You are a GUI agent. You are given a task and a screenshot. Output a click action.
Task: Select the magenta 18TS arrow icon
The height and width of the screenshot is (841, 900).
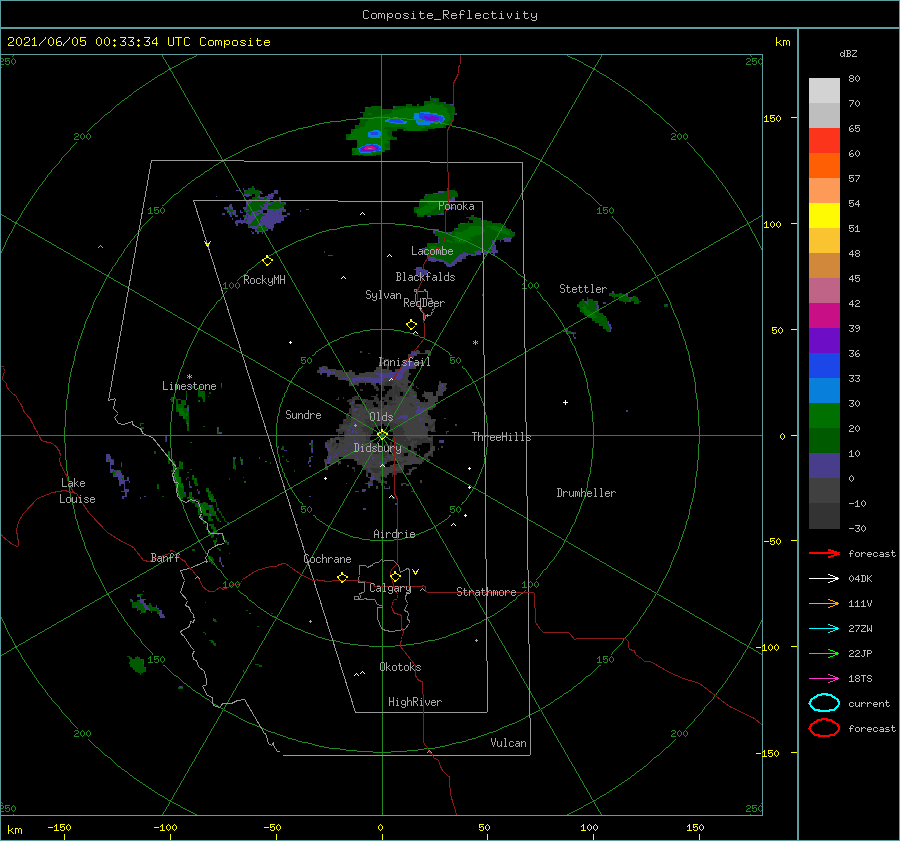824,679
